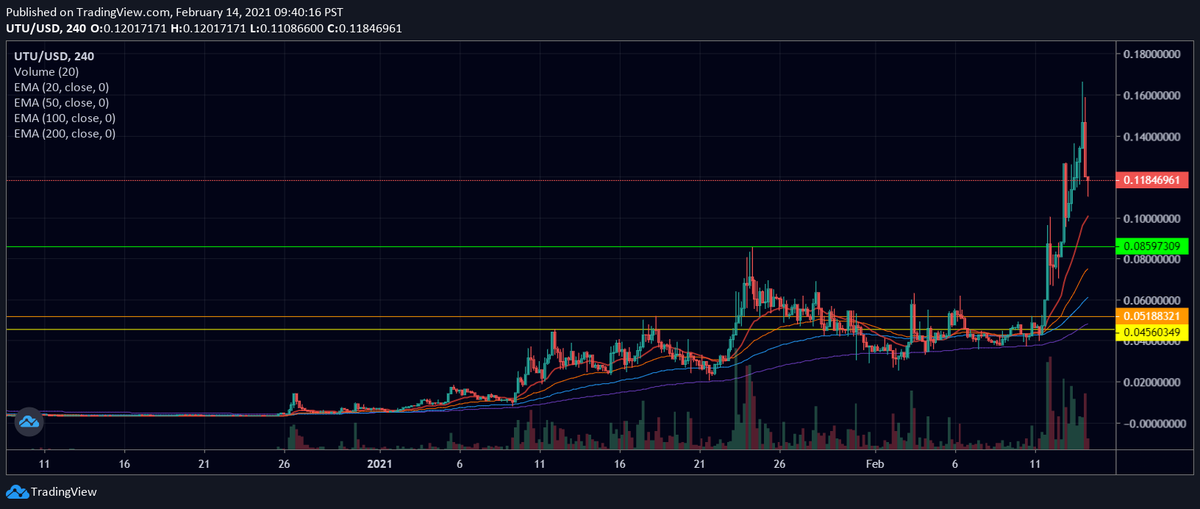Select the EMA (50, close, 0) indicator
Viewport: 1200px width, 509px height.
click(x=61, y=103)
